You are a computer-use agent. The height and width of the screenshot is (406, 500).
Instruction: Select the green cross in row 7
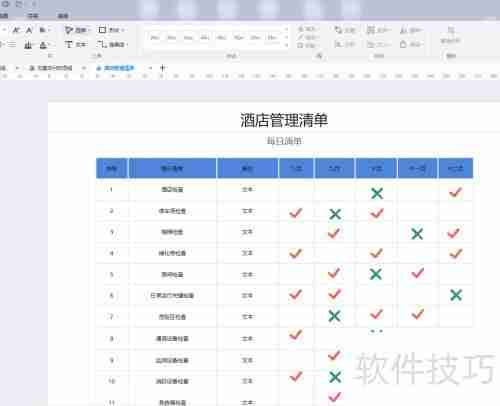[334, 316]
